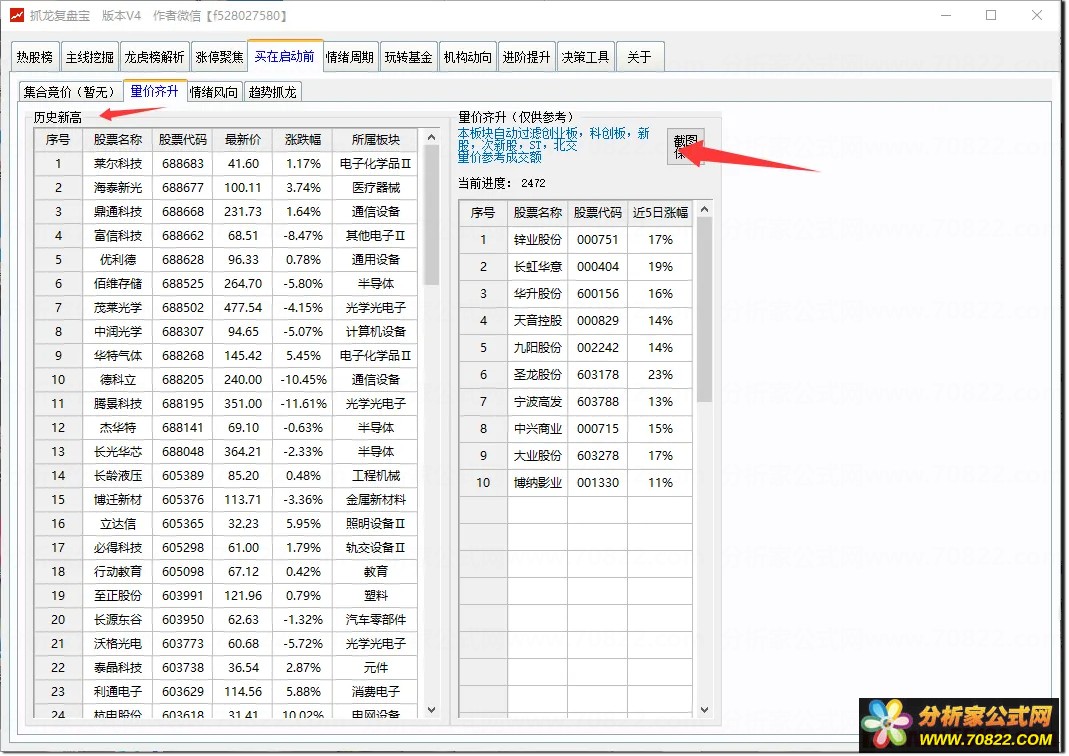Select 圣龙股份 row in right table
Viewport: 1069px width, 756px height.
[x=537, y=375]
